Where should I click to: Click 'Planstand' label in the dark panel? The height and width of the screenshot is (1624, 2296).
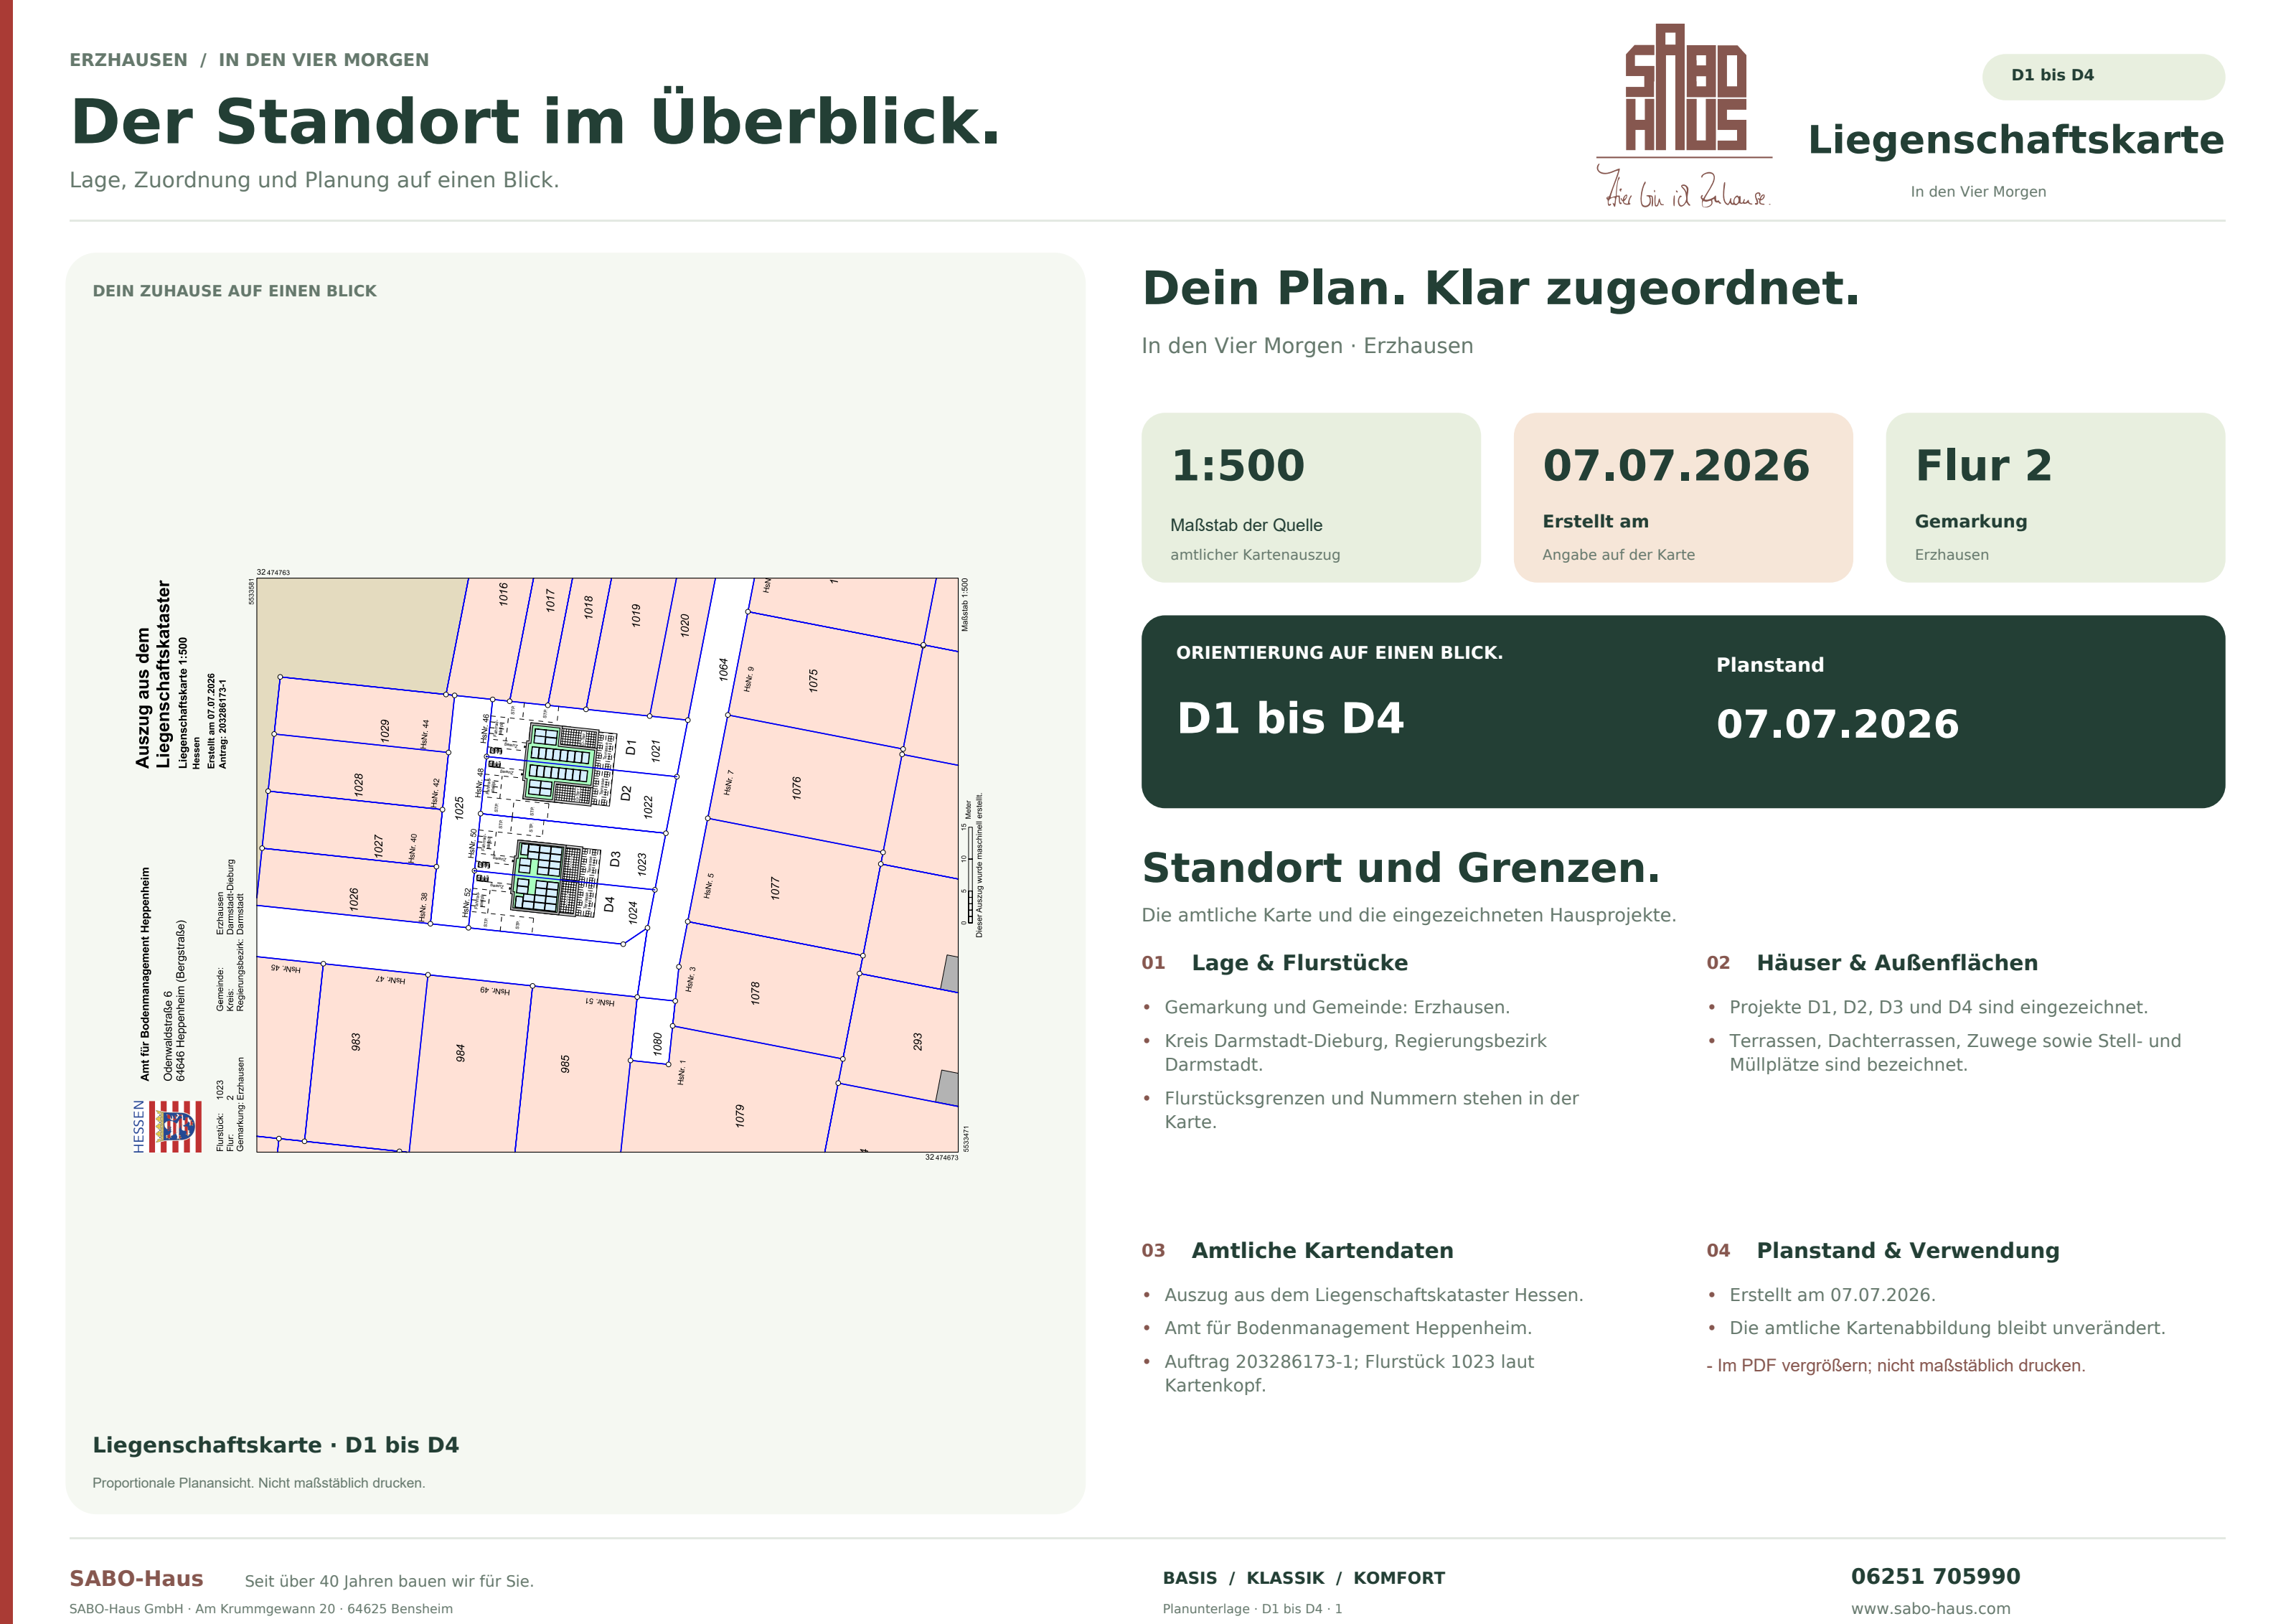(1770, 665)
